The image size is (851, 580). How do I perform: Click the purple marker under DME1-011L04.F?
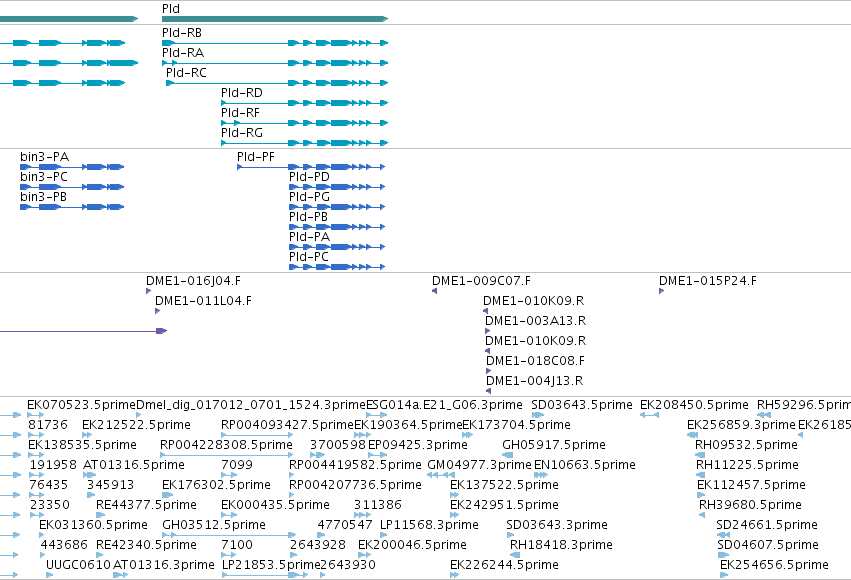click(157, 311)
